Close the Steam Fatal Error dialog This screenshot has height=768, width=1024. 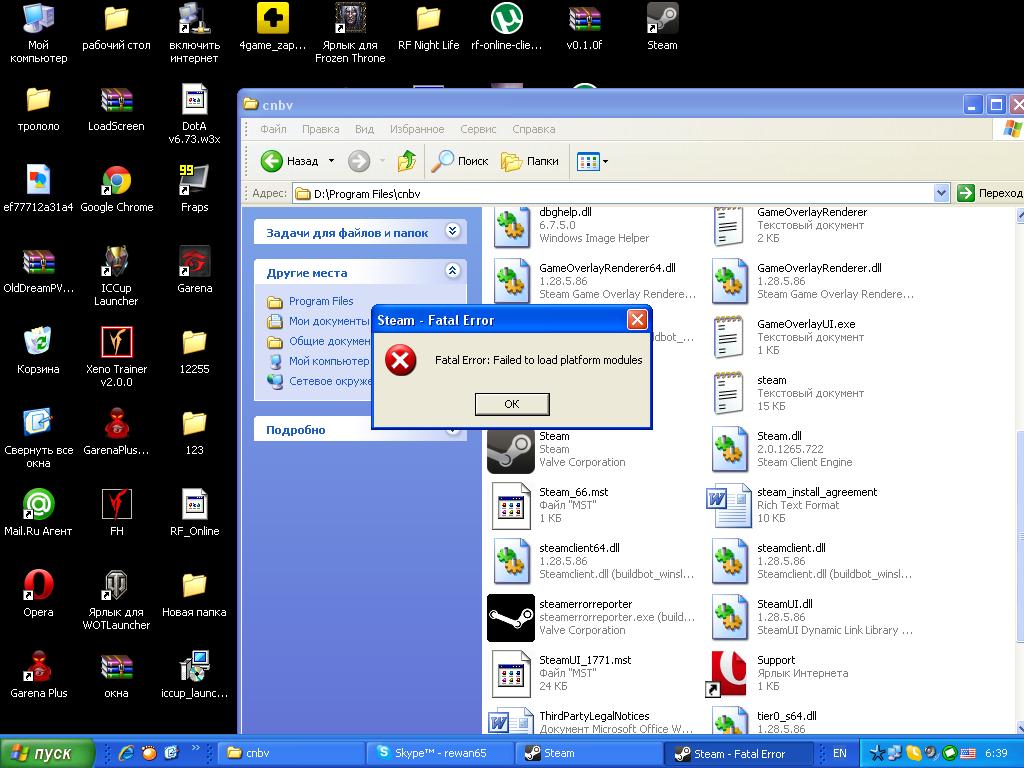(x=637, y=319)
